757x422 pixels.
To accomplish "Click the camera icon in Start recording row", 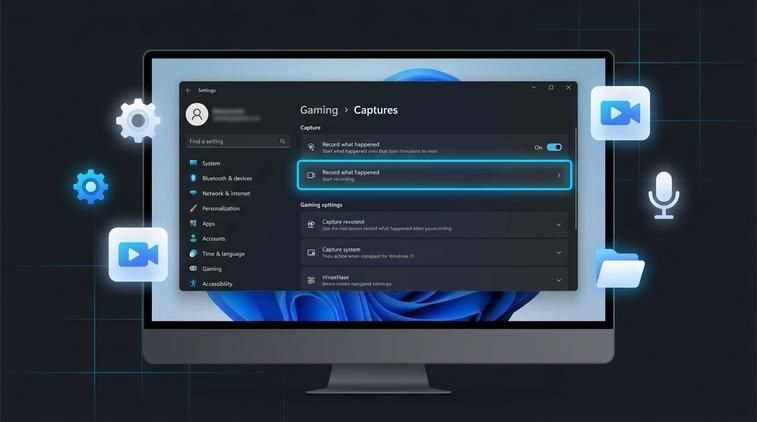I will (311, 175).
